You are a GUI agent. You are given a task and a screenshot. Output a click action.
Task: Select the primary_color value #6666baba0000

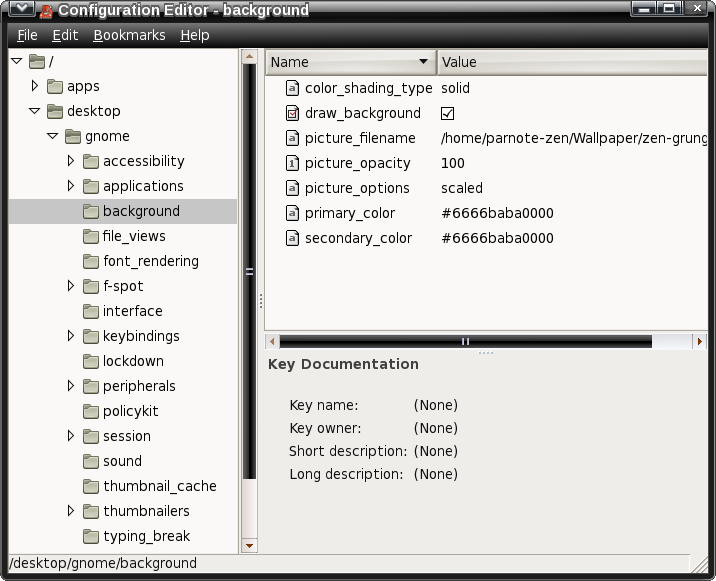(497, 213)
